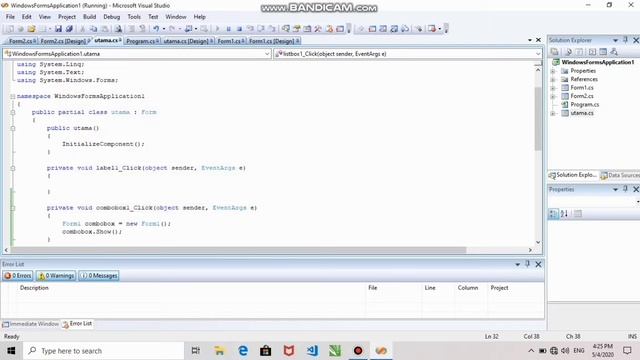This screenshot has height=360, width=640.
Task: Toggle the 0 Messages filter button
Action: [x=99, y=276]
